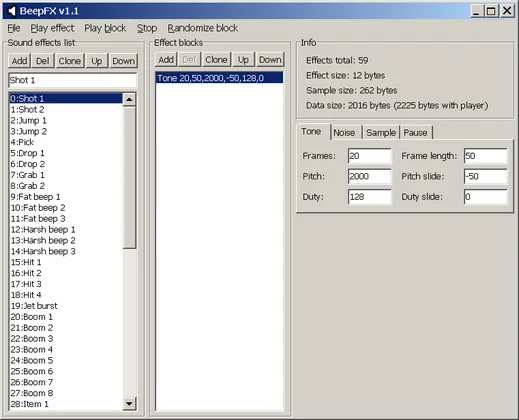The width and height of the screenshot is (519, 420).
Task: Click the Pitch slide input field
Action: [x=486, y=176]
